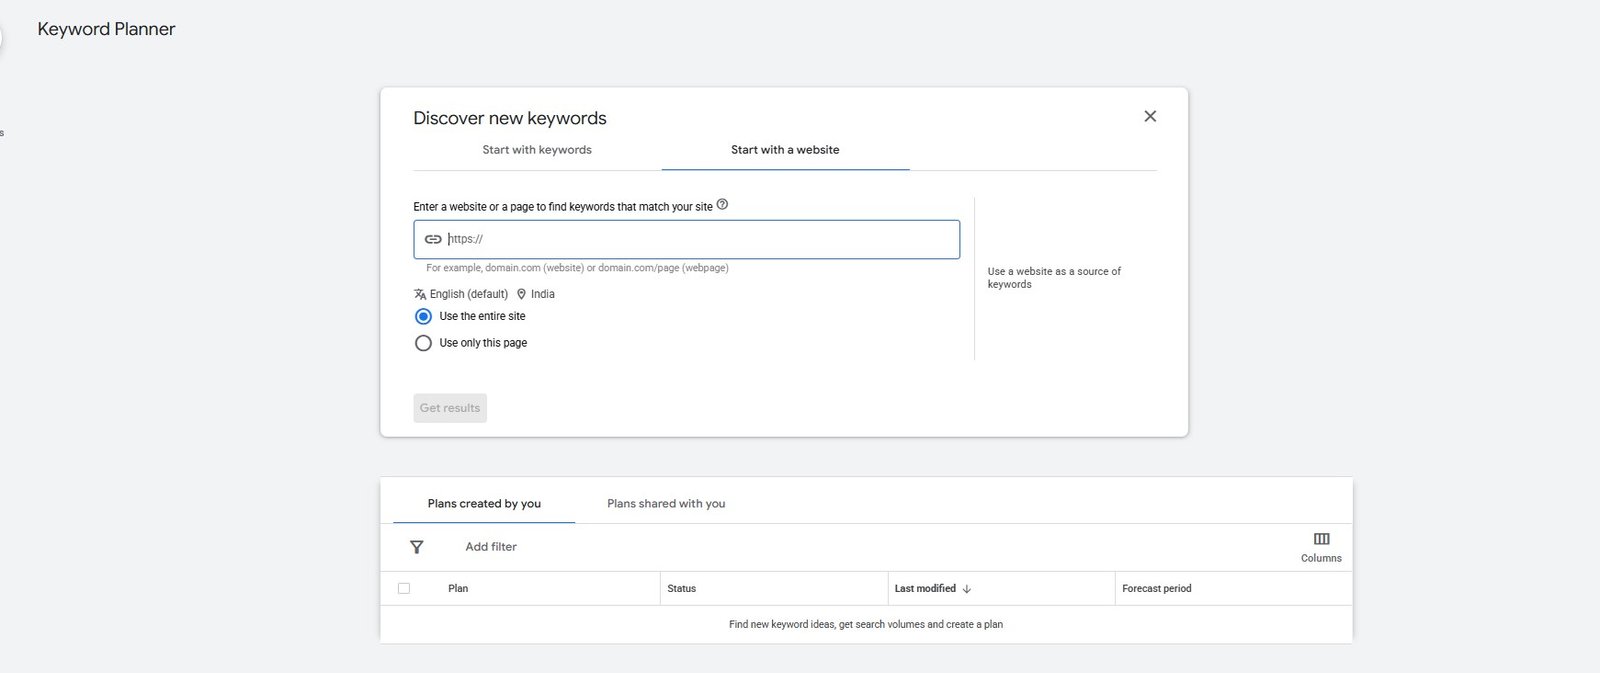Open the Columns selector

(1321, 547)
